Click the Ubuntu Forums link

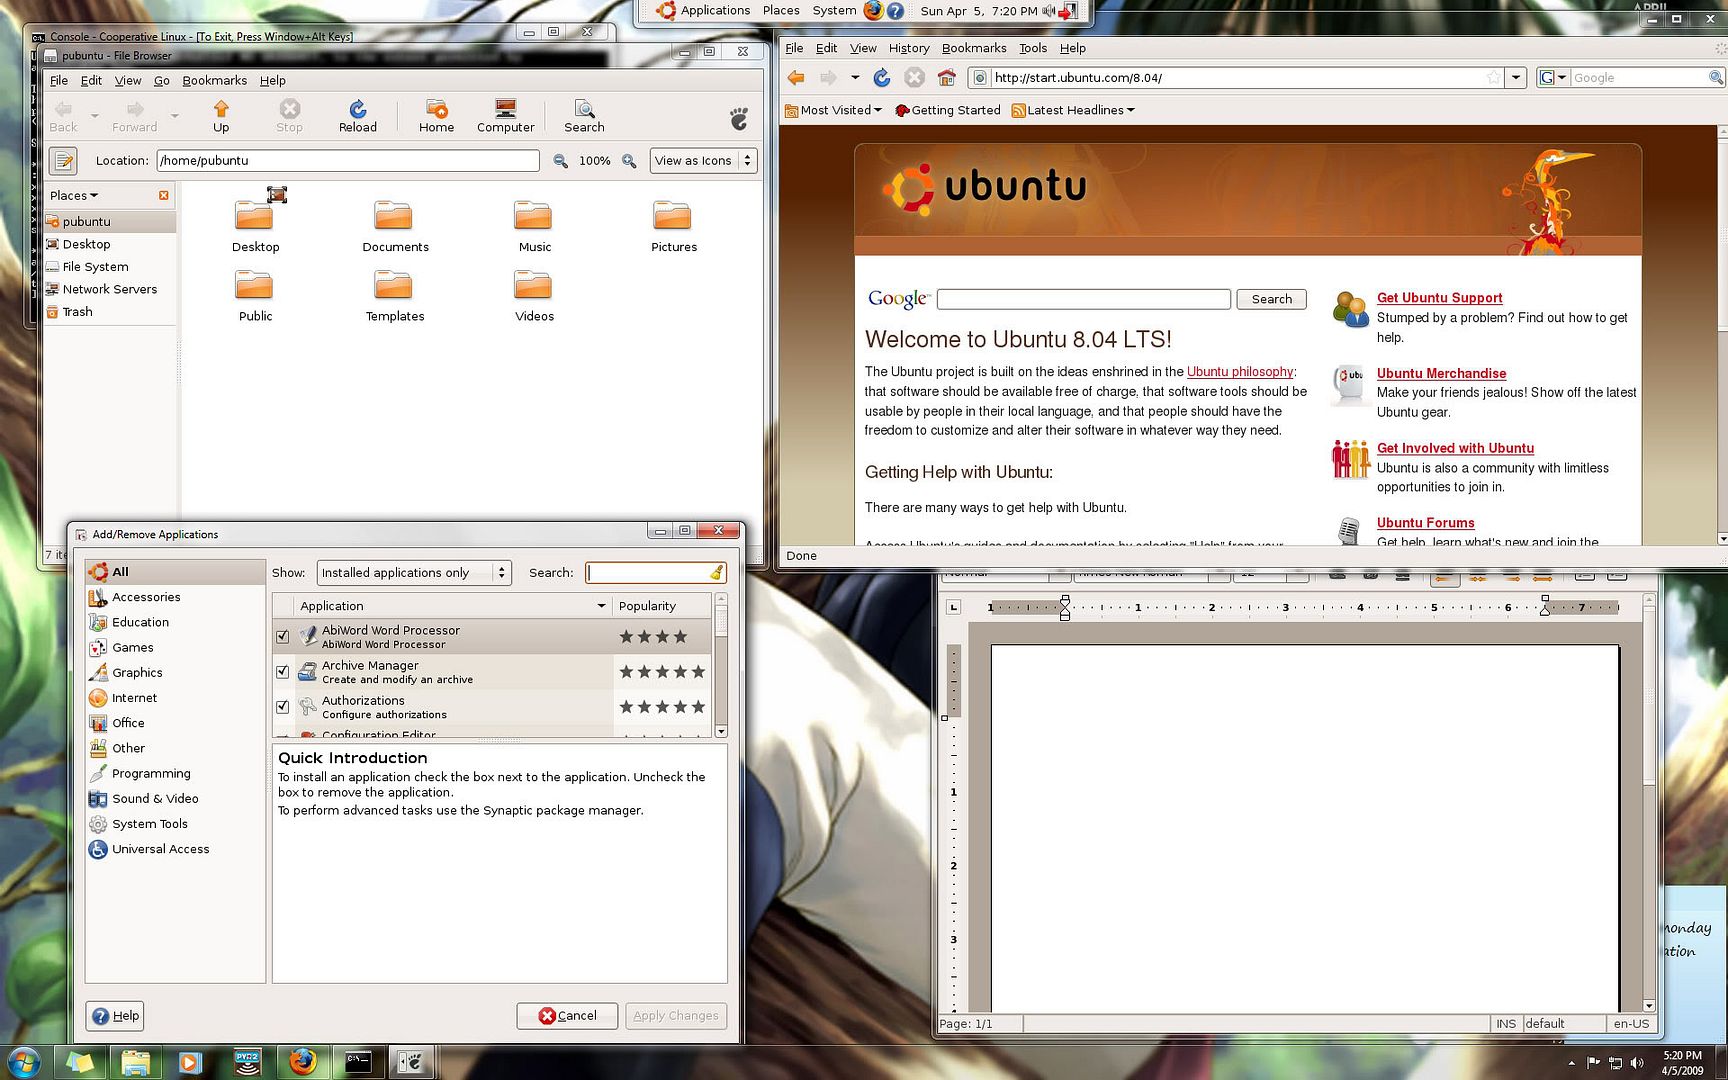(1426, 522)
